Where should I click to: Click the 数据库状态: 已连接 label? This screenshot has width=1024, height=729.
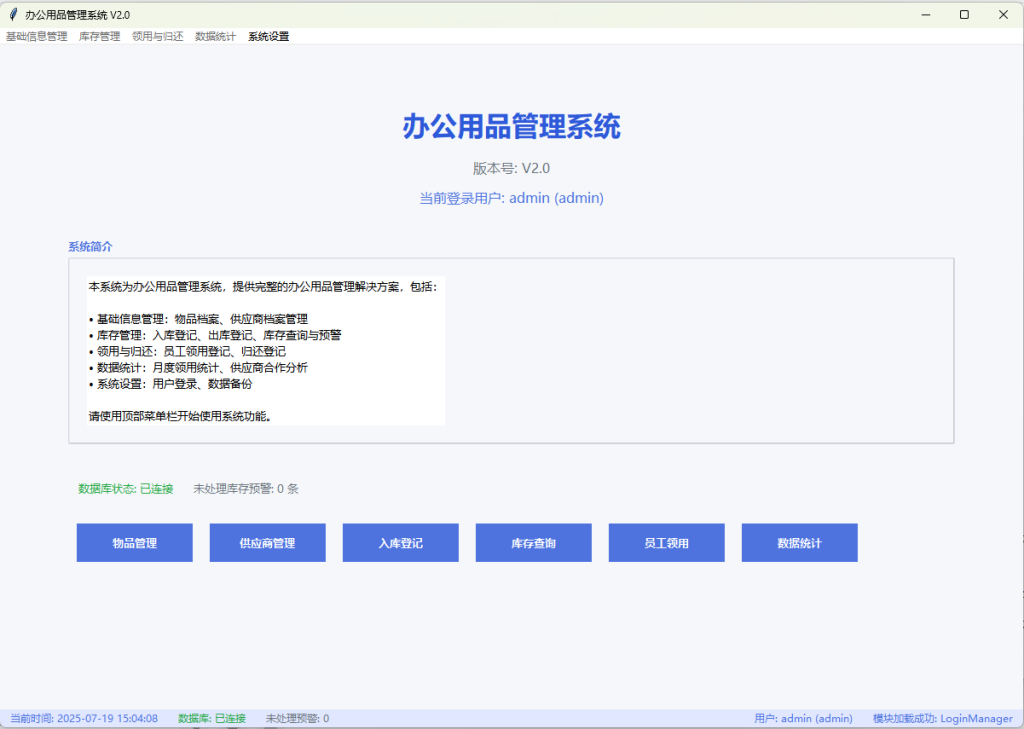(126, 489)
